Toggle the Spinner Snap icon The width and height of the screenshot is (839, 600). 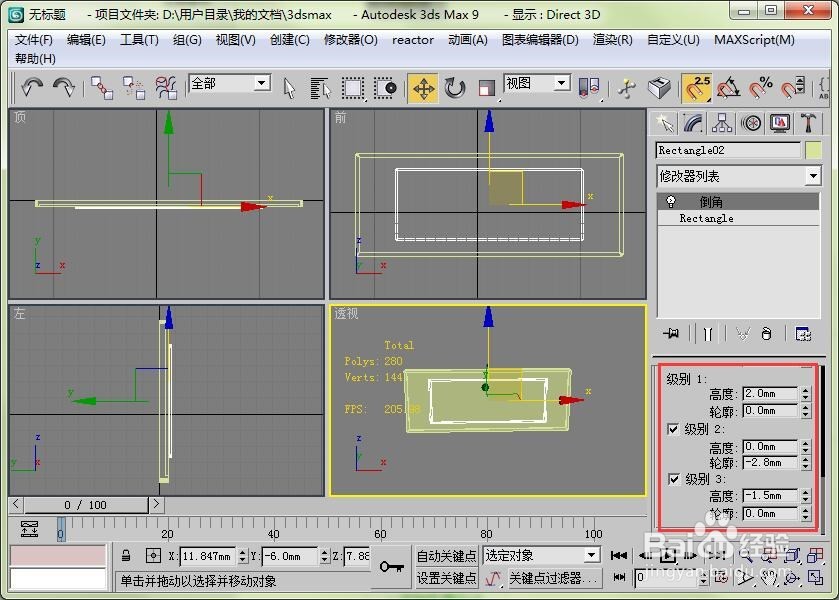(792, 88)
